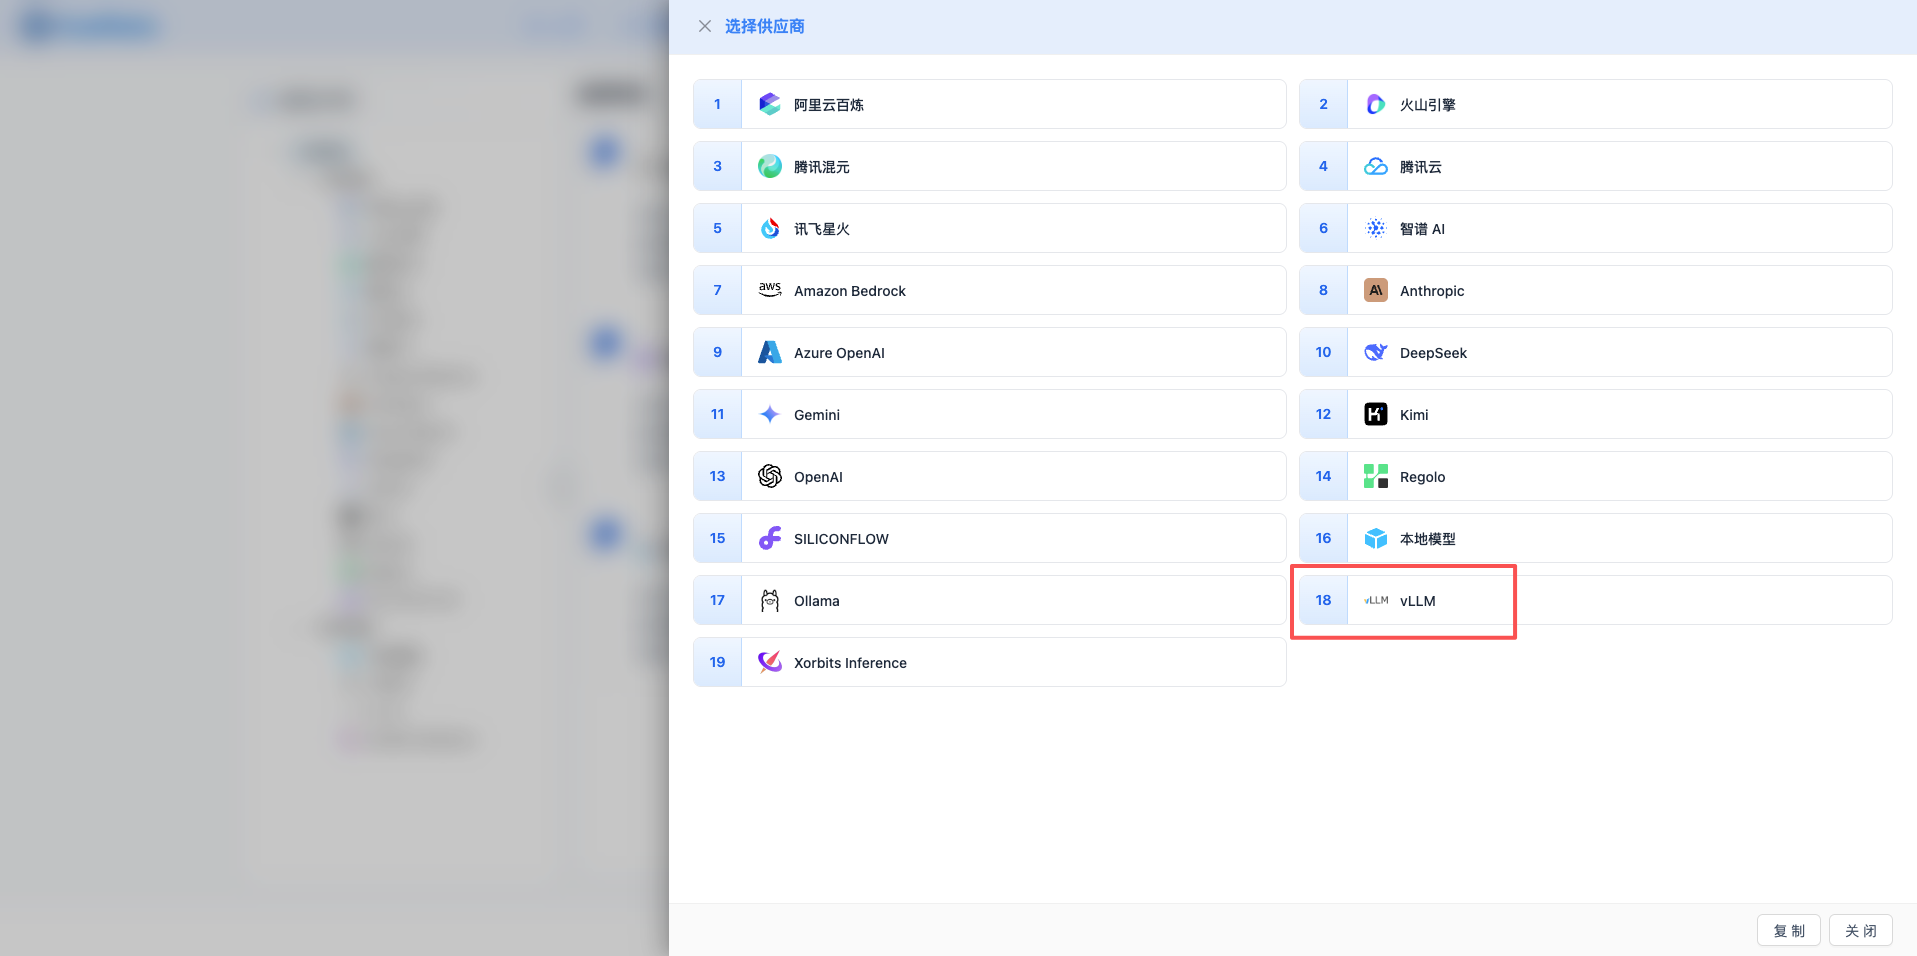Click the 复制 button
Image resolution: width=1917 pixels, height=956 pixels.
coord(1788,930)
